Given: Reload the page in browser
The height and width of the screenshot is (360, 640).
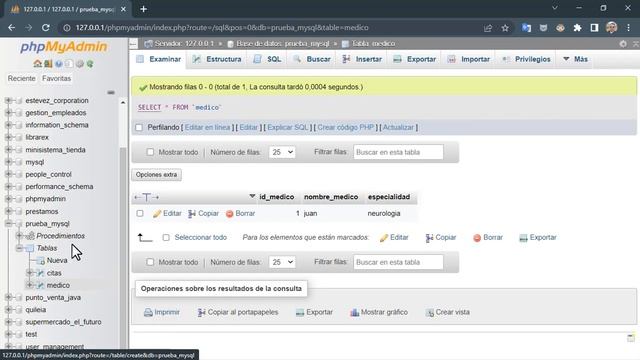Looking at the screenshot, I should (46, 28).
